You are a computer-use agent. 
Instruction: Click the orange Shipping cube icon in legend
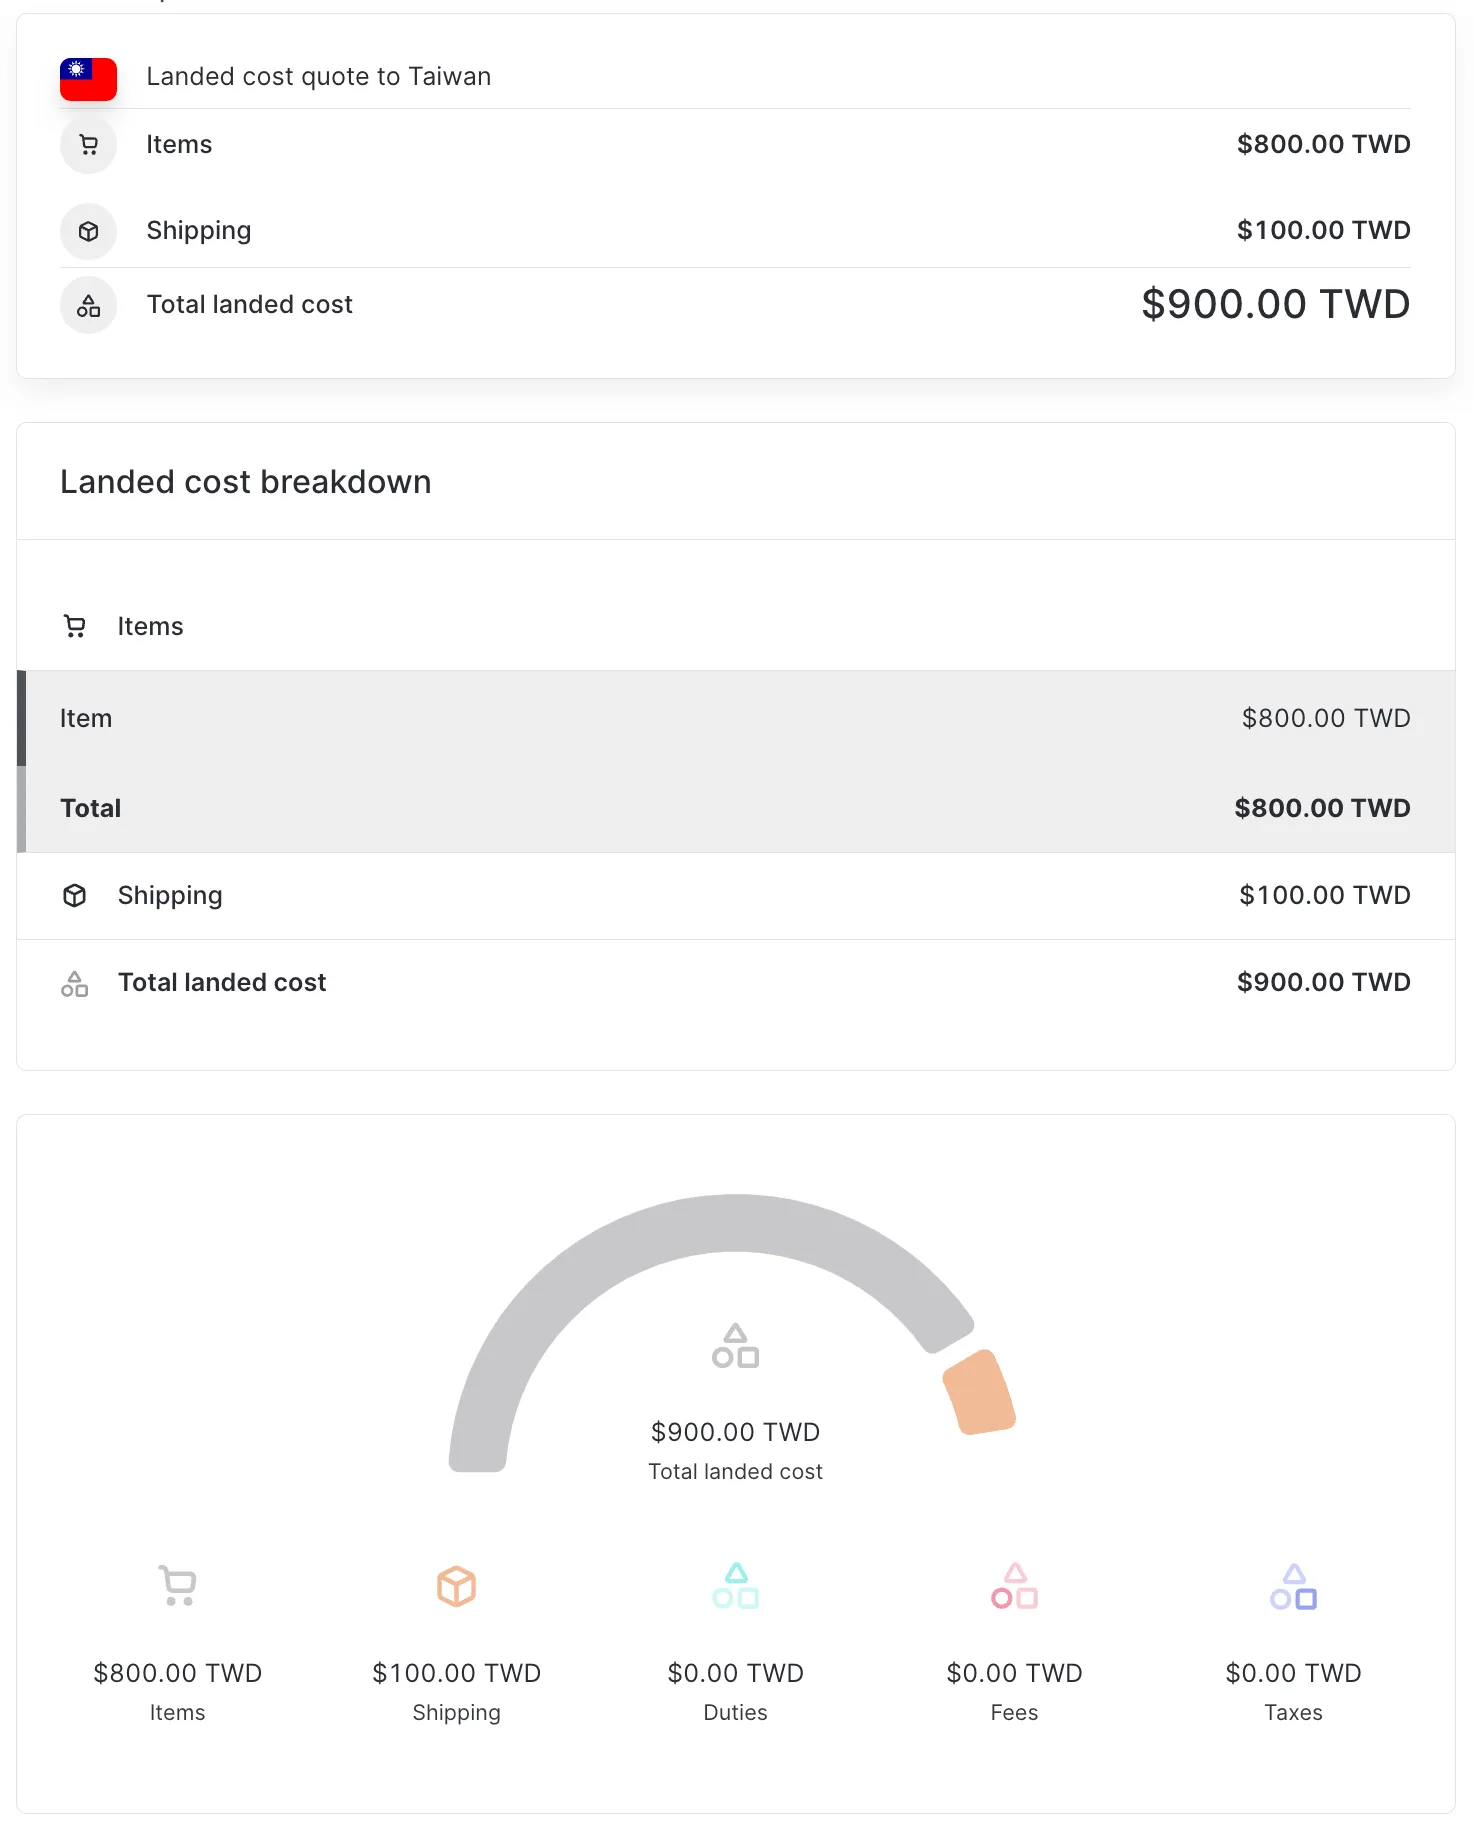coord(456,1586)
